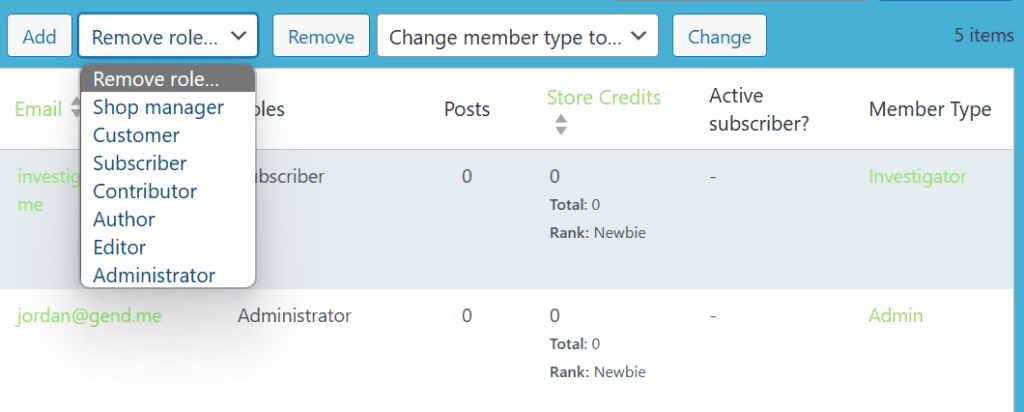1024x412 pixels.
Task: Open the Change member type dropdown
Action: coord(517,36)
